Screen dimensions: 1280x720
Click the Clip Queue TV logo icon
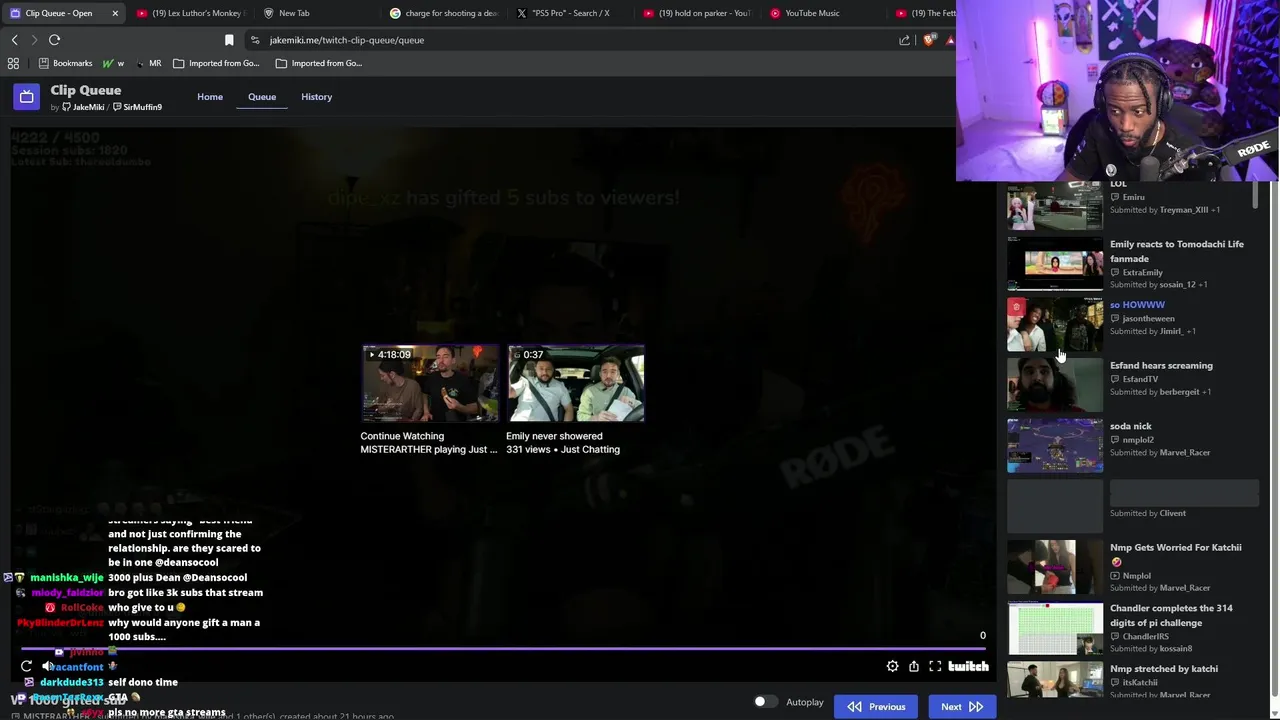pos(26,97)
